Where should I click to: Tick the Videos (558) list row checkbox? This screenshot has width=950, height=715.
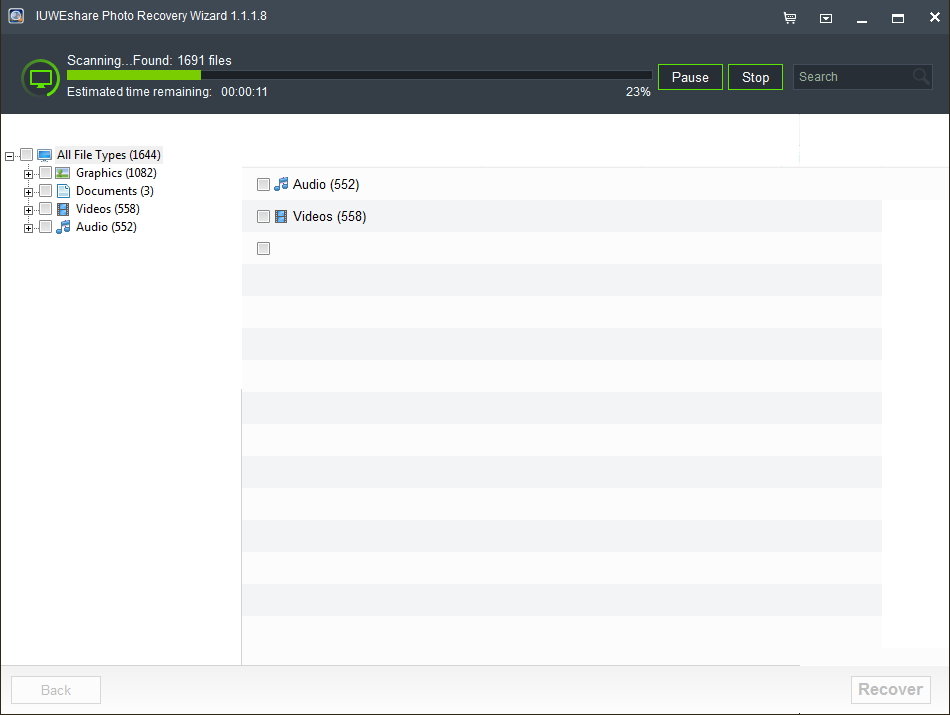tap(264, 216)
